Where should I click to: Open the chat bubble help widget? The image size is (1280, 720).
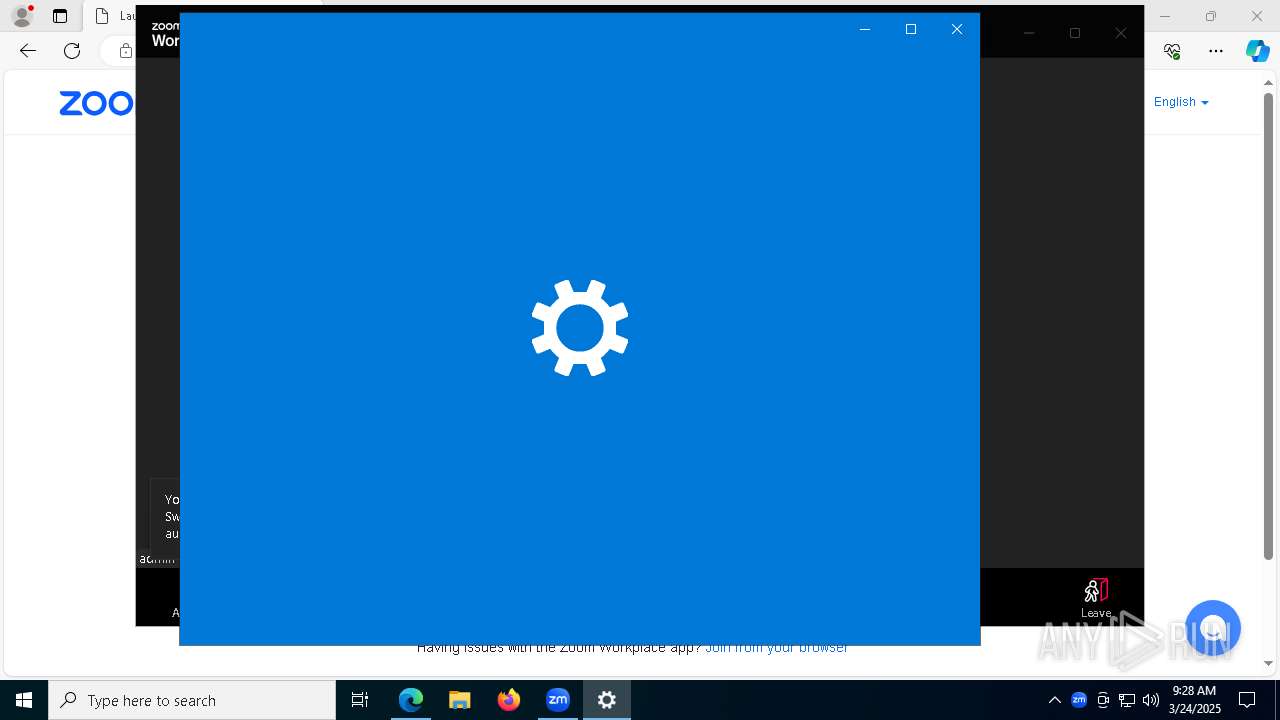point(1212,628)
